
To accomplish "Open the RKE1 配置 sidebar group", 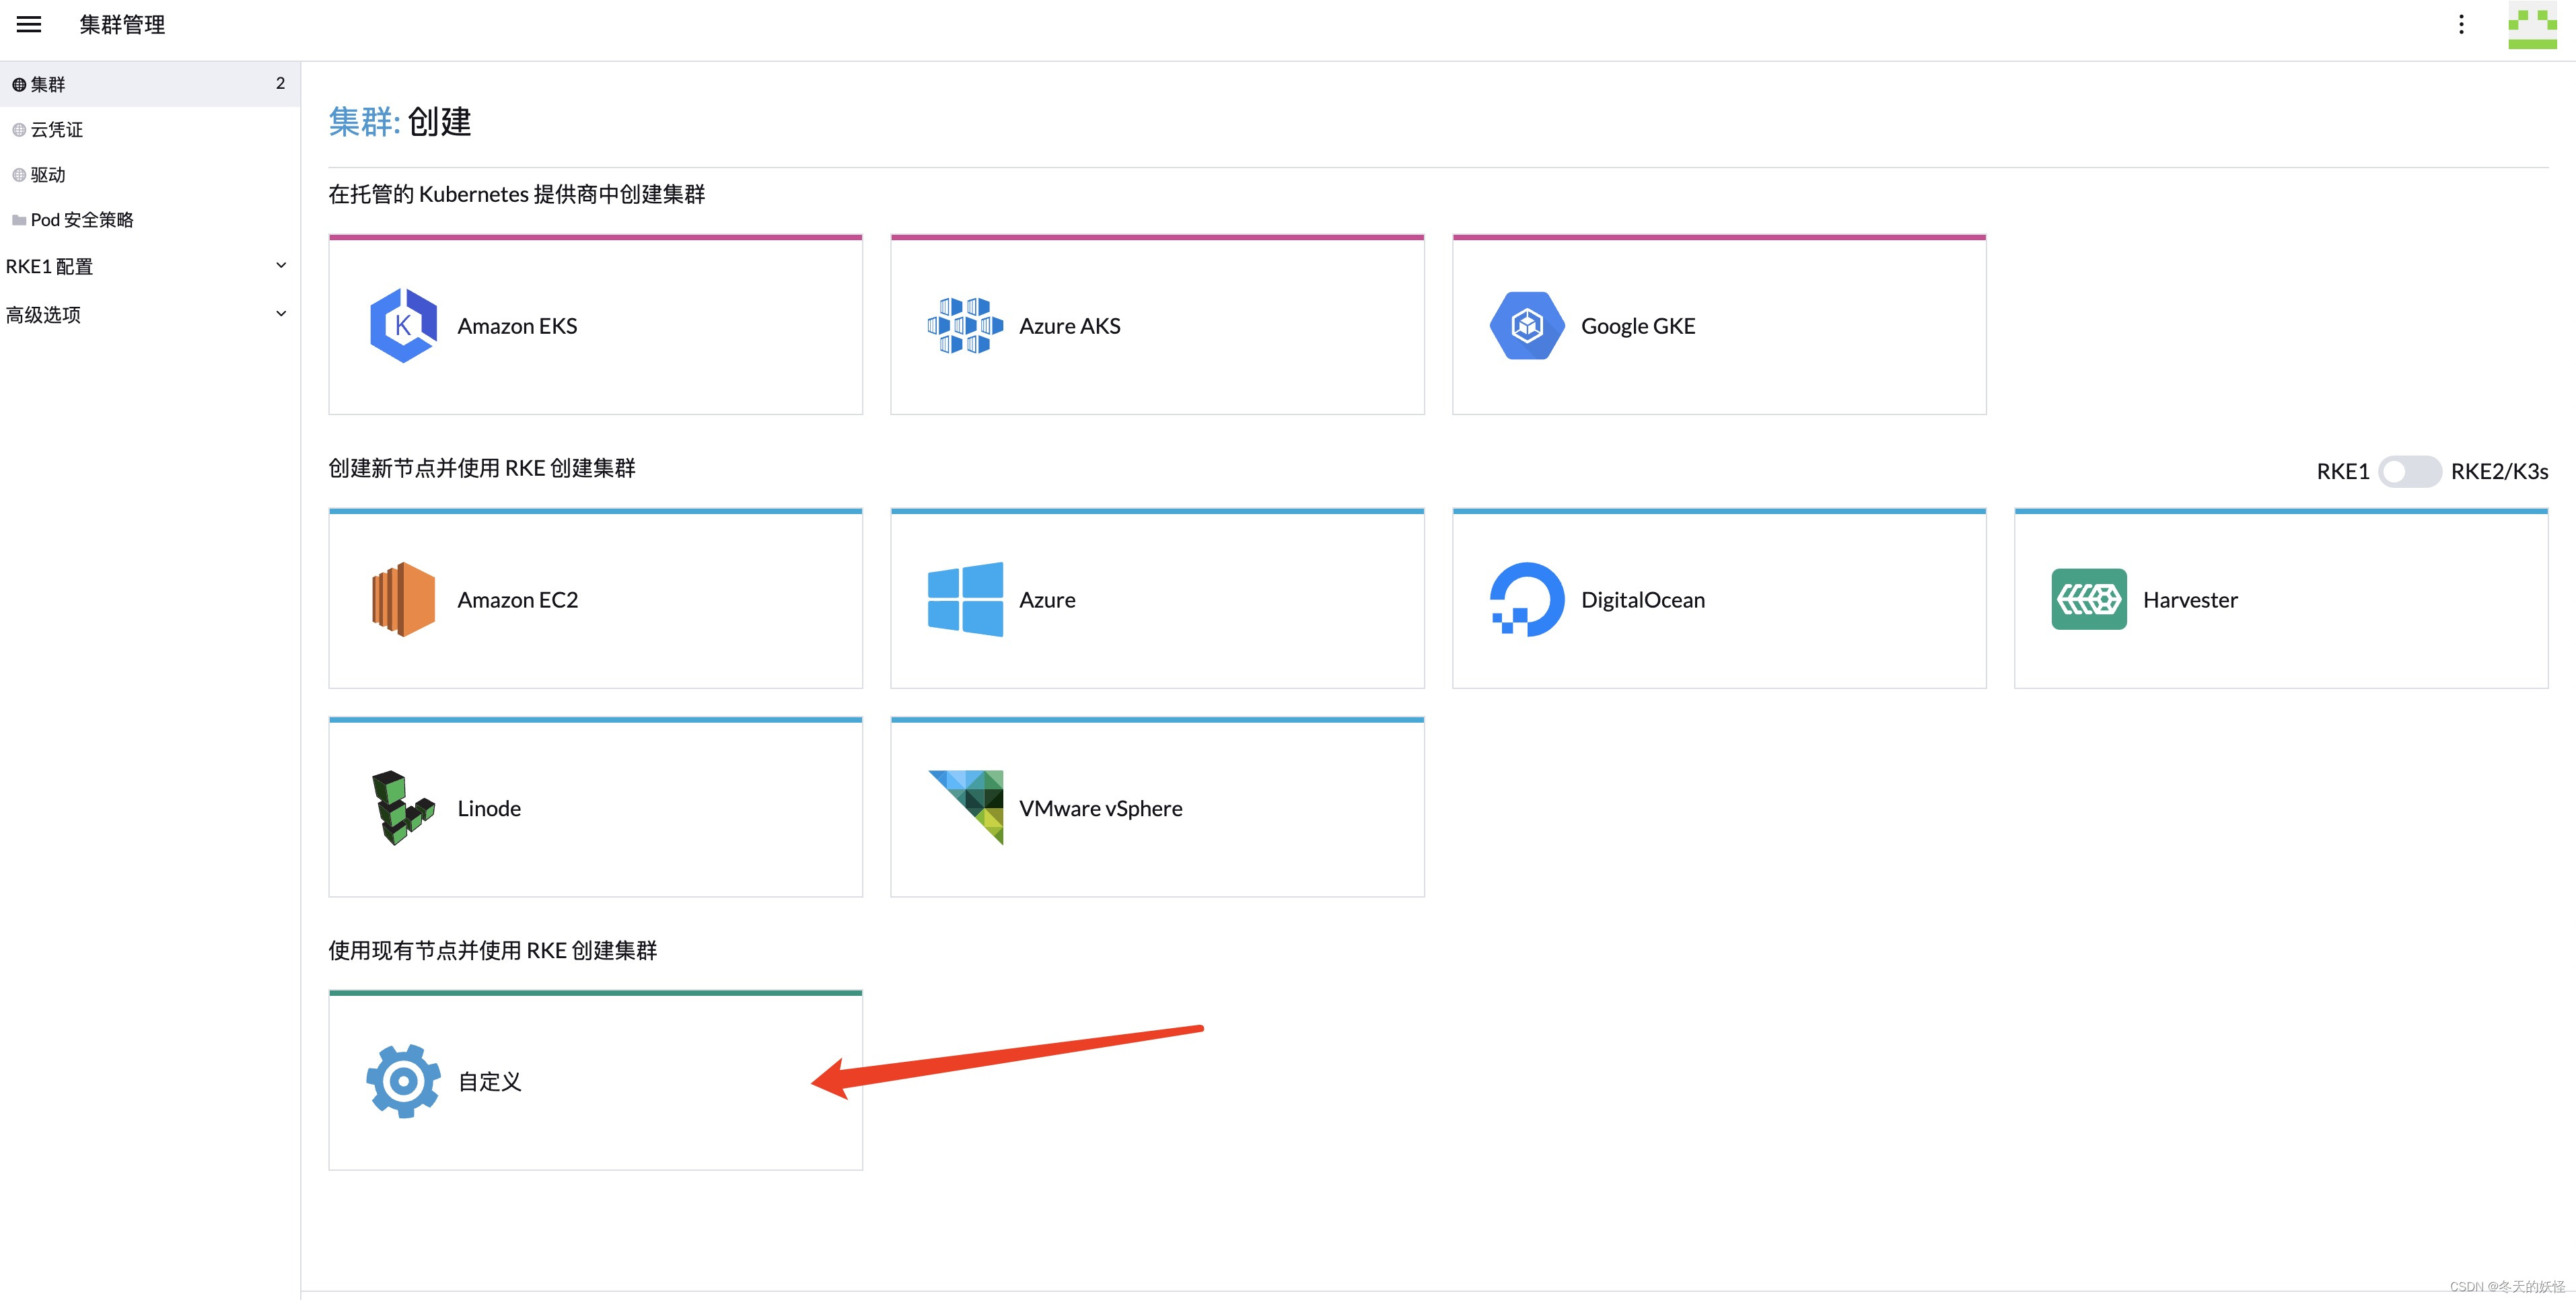I will [x=150, y=266].
